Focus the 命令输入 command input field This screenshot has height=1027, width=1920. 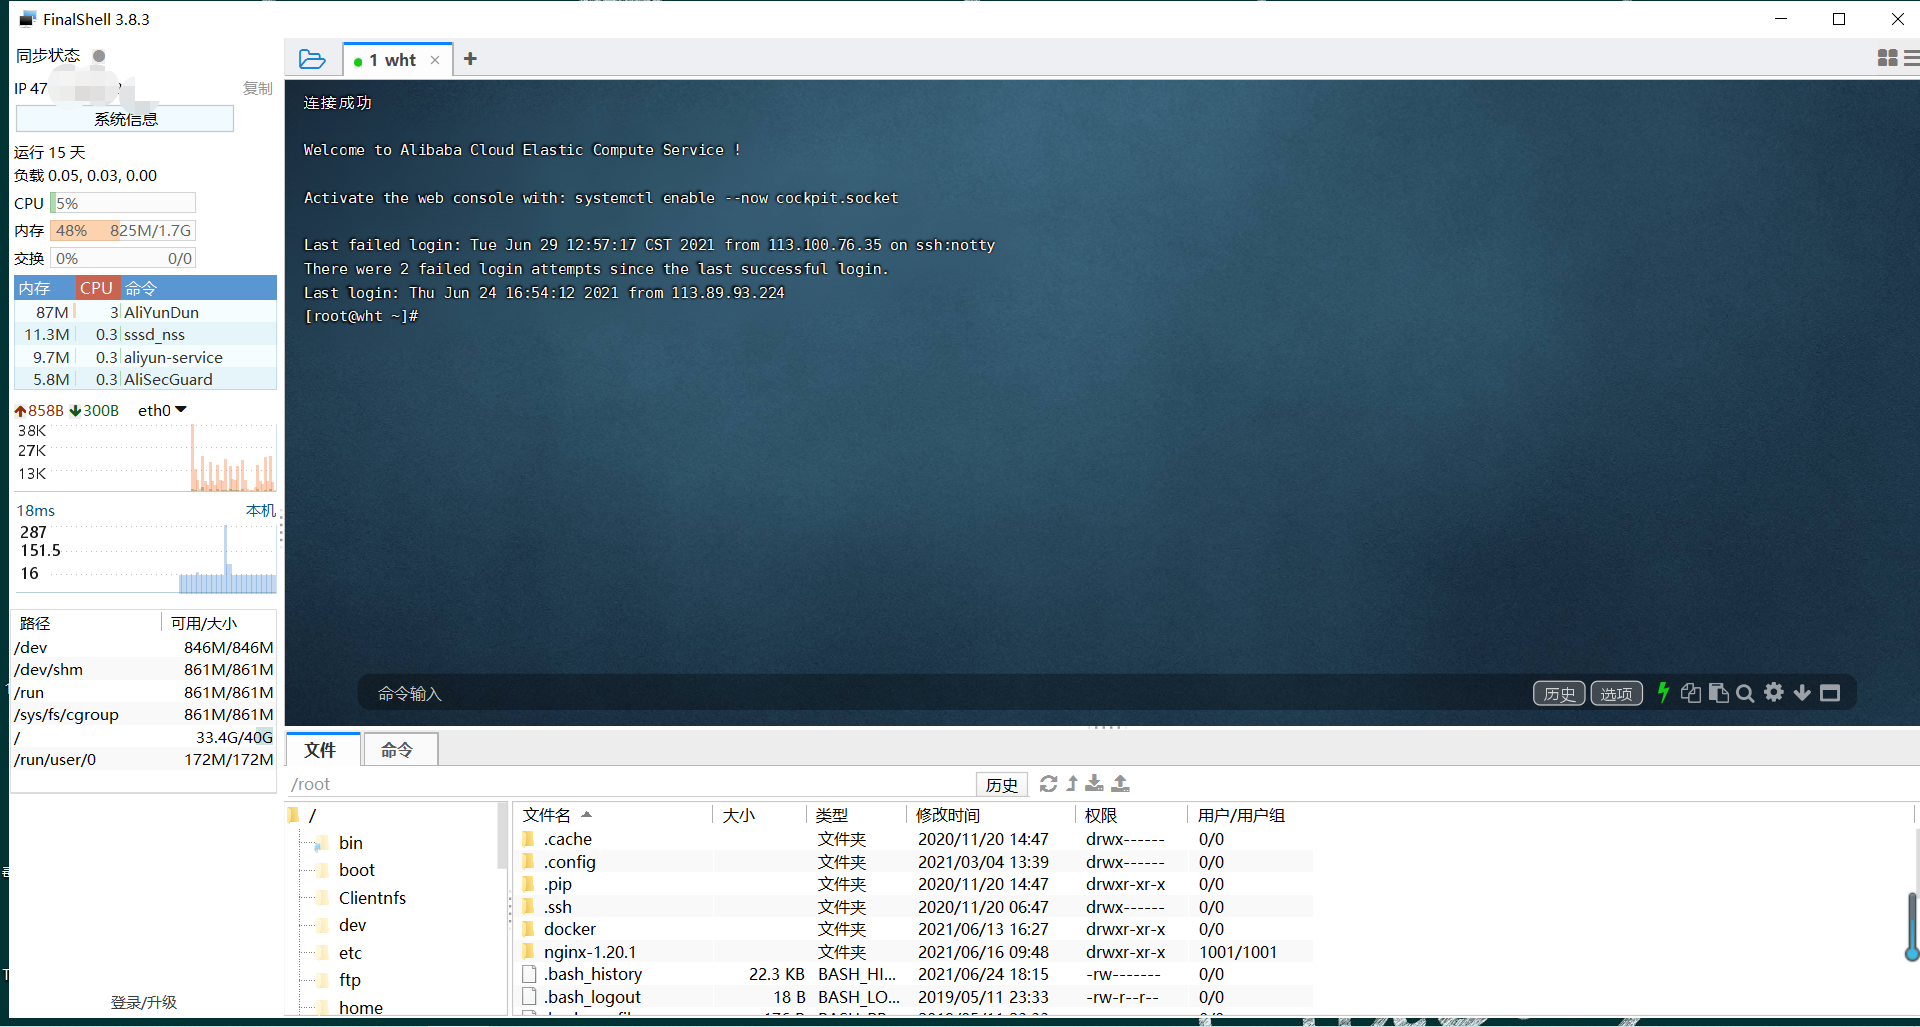pyautogui.click(x=940, y=693)
